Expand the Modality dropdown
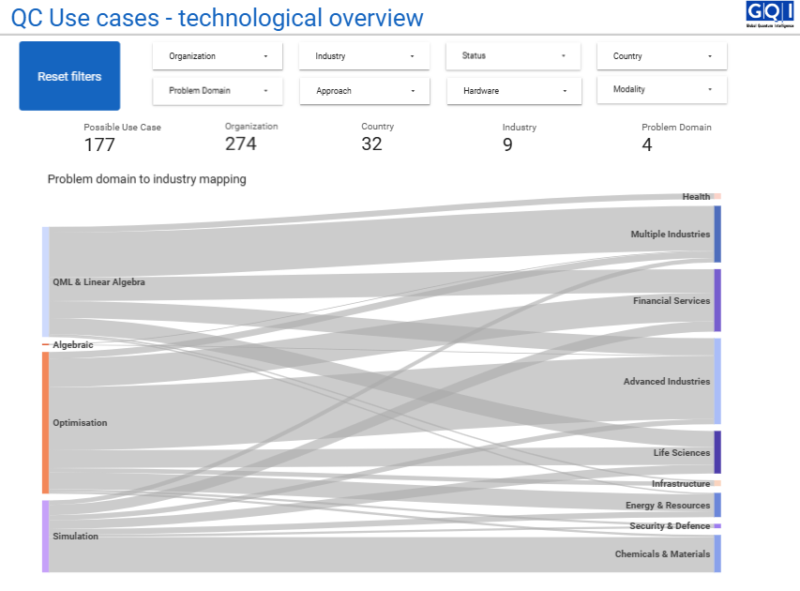Image resolution: width=800 pixels, height=591 pixels. pyautogui.click(x=661, y=90)
